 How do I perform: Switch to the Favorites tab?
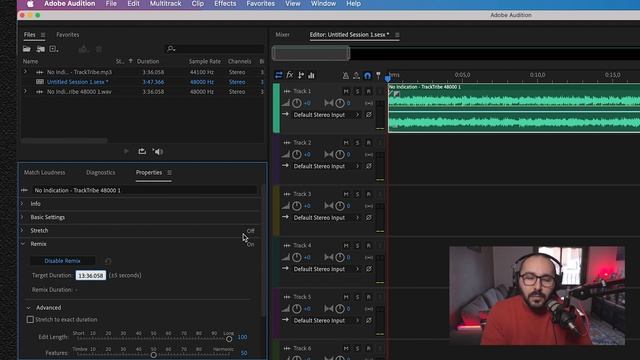click(x=68, y=35)
